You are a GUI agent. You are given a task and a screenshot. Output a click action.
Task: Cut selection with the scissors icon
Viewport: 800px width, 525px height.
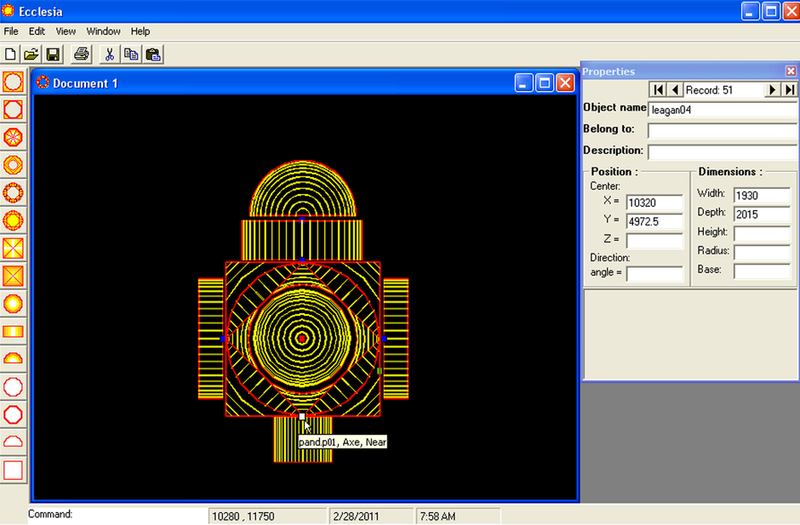[x=110, y=54]
